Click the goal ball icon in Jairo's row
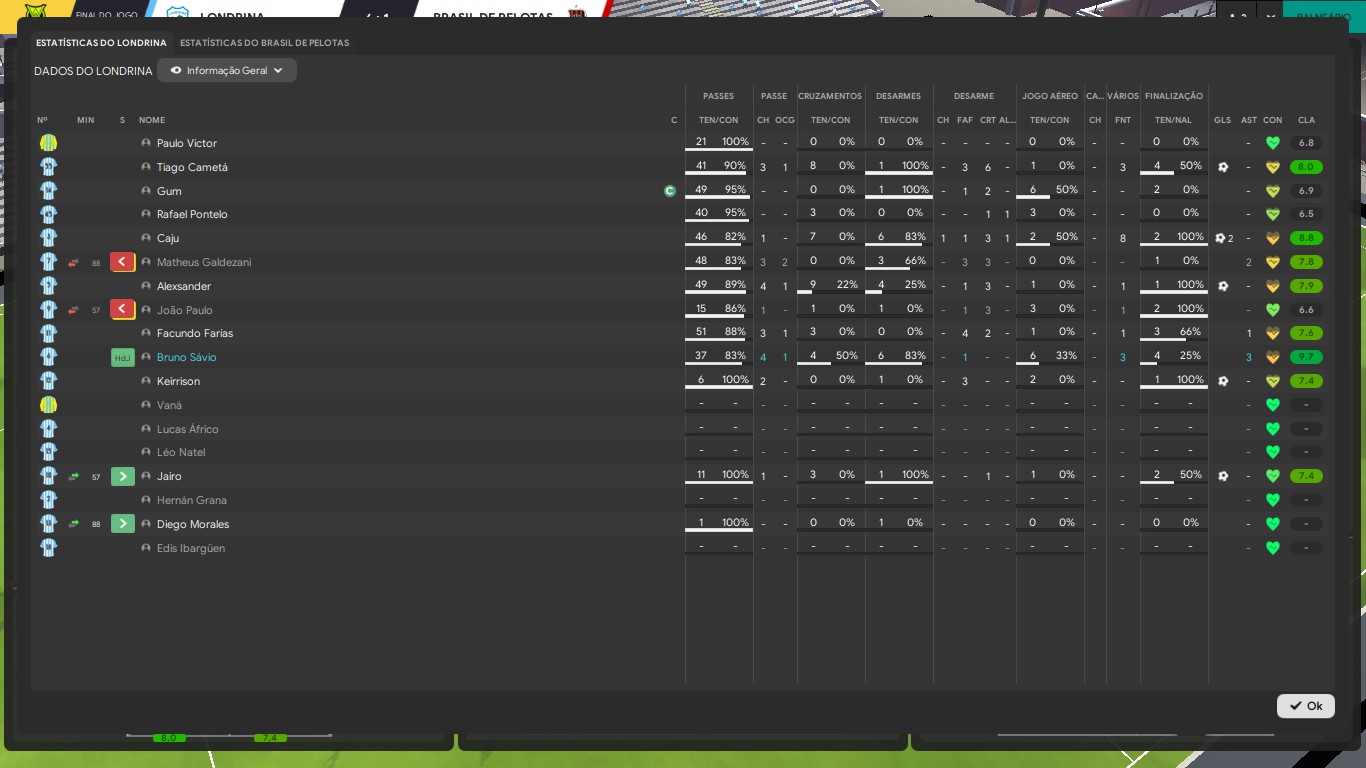1366x768 pixels. 1223,476
